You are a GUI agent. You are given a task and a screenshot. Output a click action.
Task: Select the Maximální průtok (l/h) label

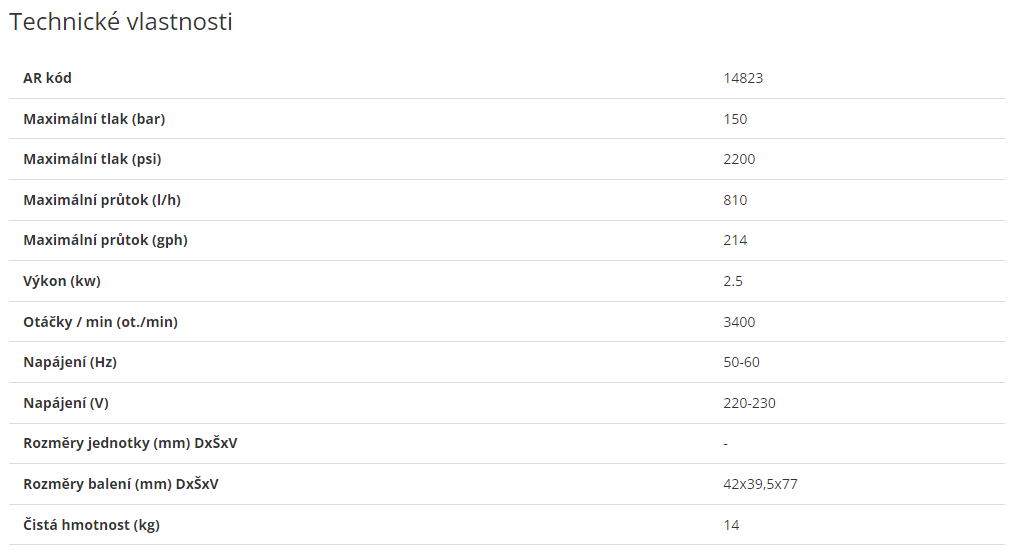tap(102, 200)
